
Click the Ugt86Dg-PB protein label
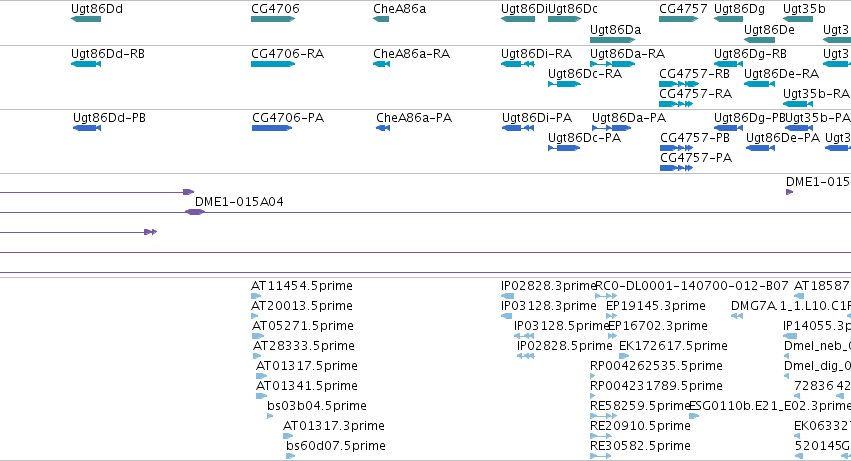click(750, 118)
